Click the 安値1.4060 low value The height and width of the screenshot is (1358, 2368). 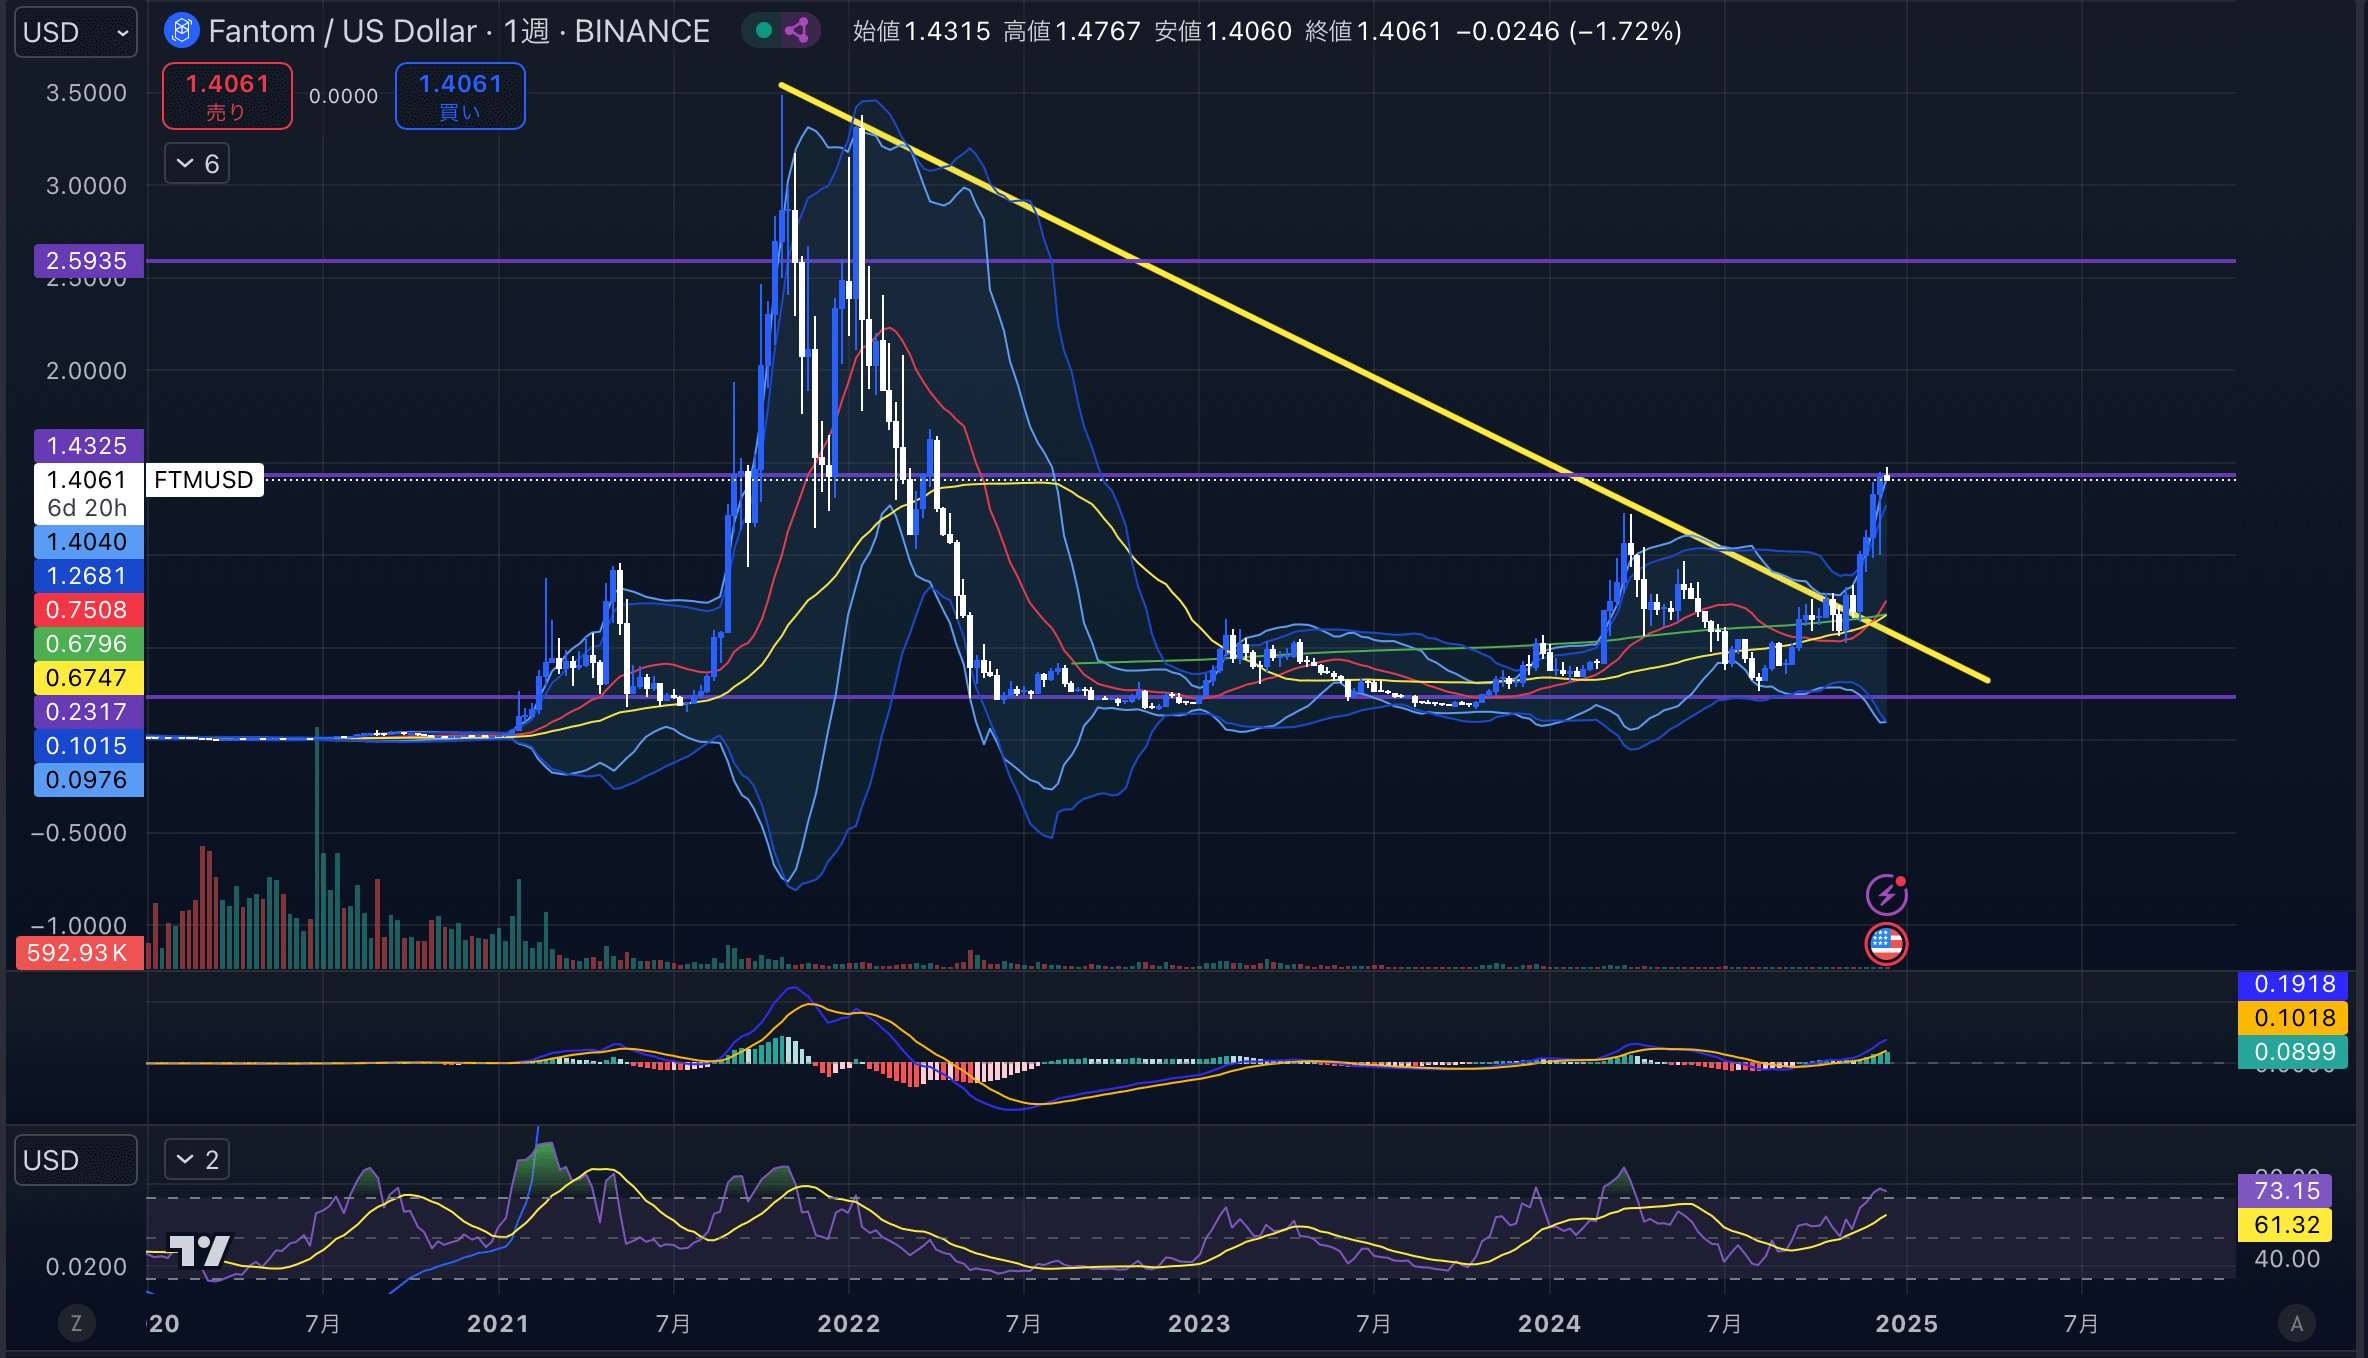1223,31
